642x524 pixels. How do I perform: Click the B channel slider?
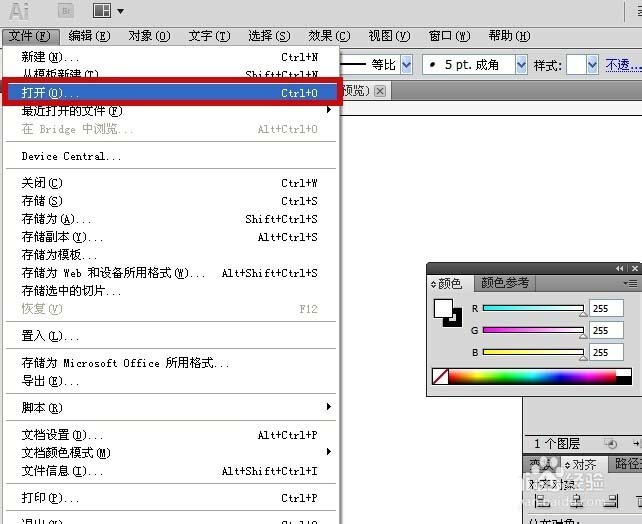click(533, 352)
